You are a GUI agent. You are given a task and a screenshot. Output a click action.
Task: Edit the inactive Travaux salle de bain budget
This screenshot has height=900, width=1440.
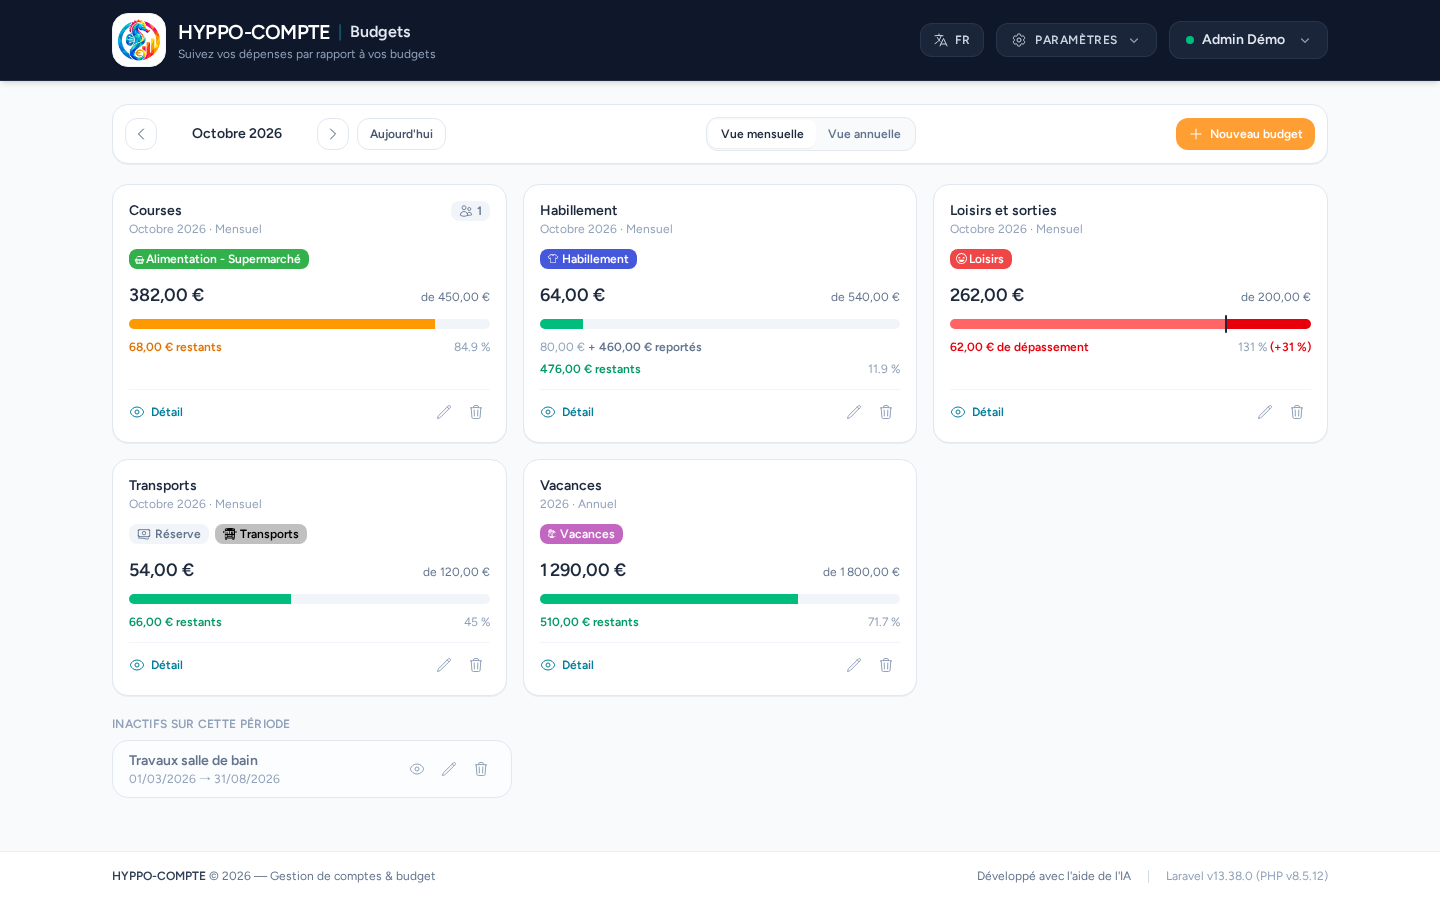(x=449, y=769)
